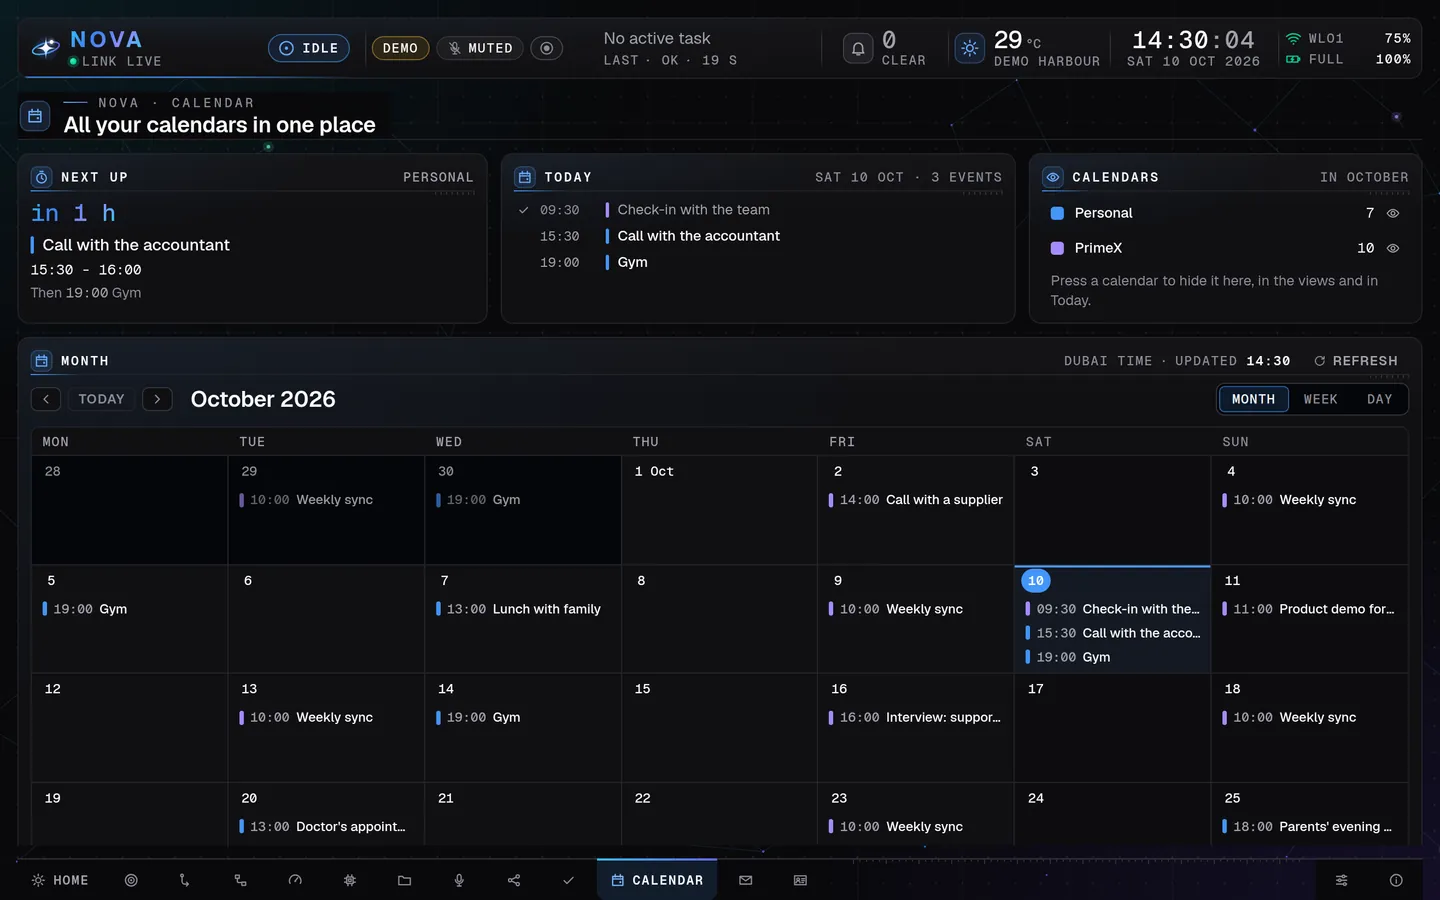Open the target icon page in bottom nav

coord(131,880)
